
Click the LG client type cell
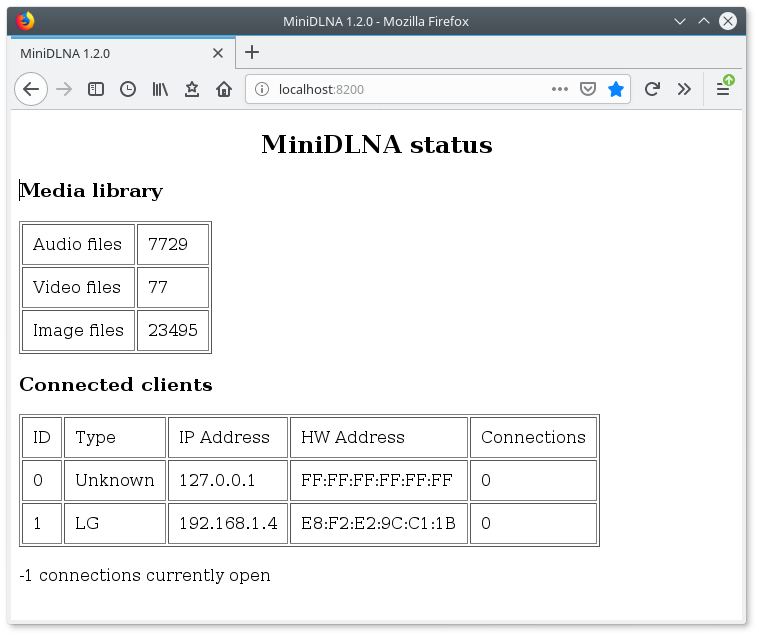[115, 523]
